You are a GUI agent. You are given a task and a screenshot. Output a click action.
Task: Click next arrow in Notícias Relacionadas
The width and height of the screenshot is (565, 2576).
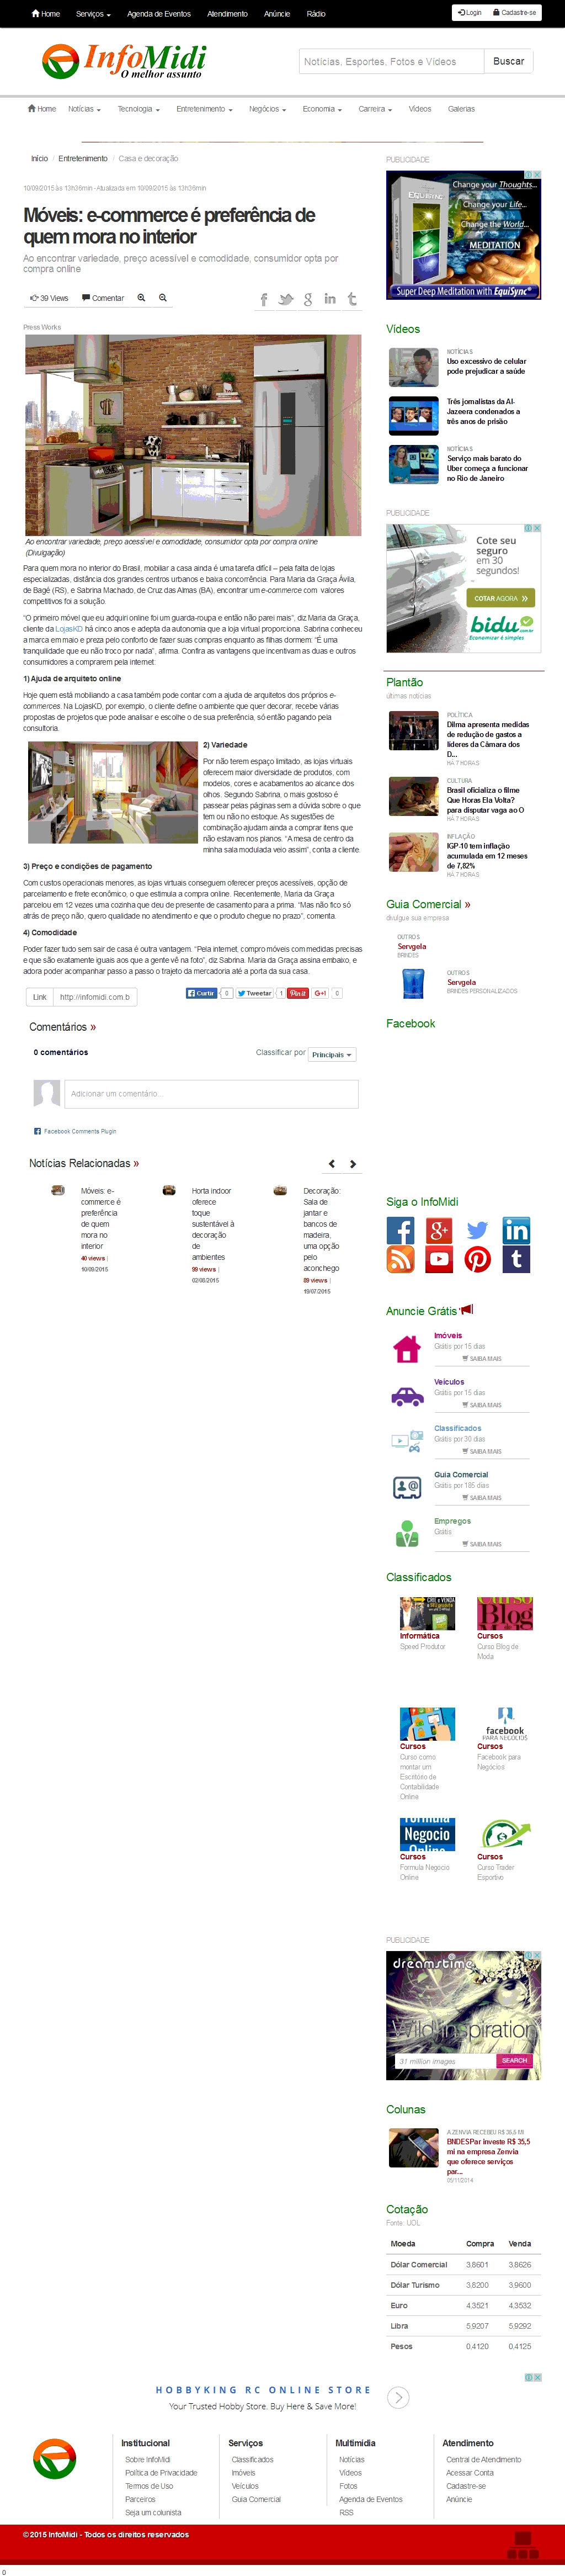353,1164
